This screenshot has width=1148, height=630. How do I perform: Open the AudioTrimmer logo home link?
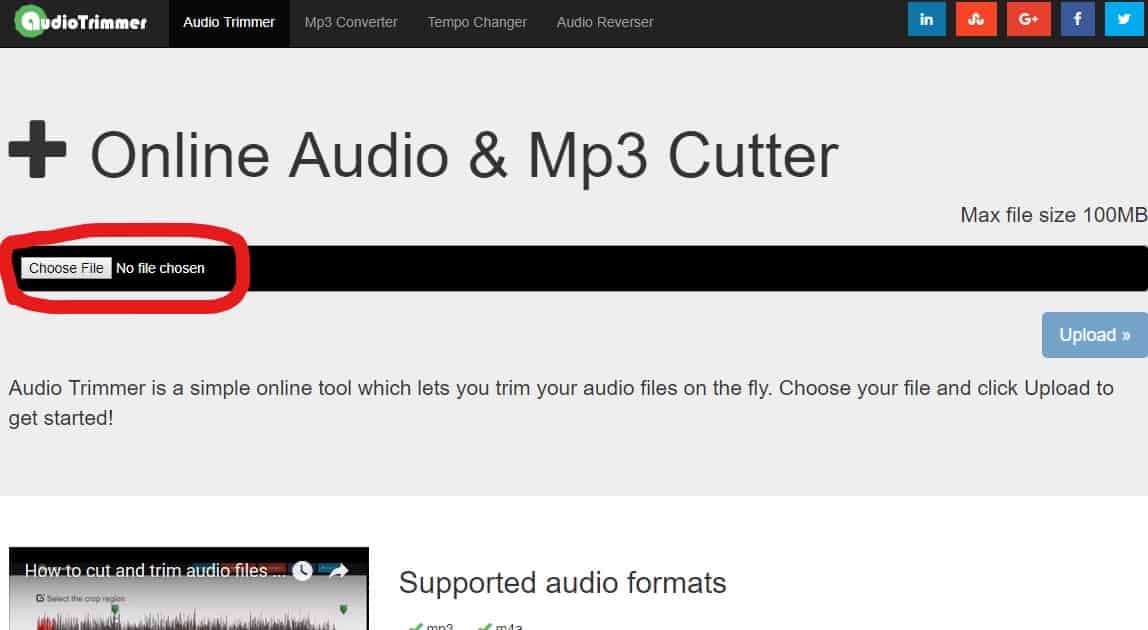pyautogui.click(x=81, y=21)
